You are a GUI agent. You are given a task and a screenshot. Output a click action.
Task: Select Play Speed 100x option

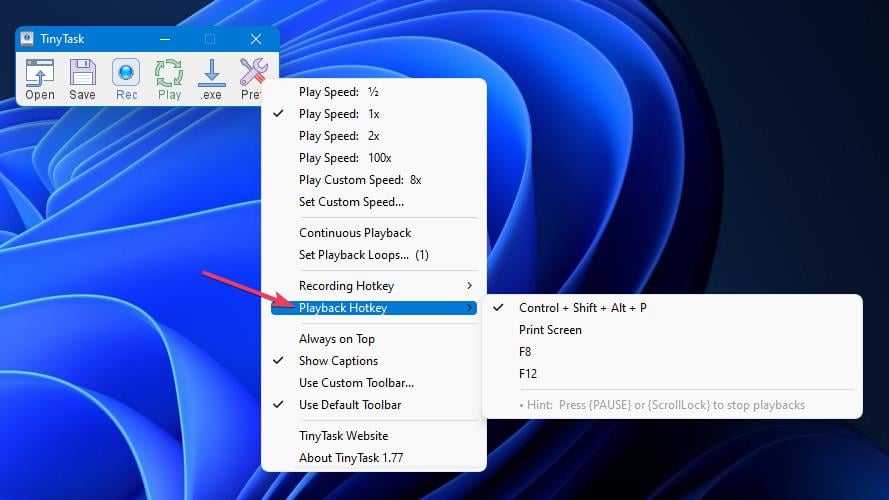point(374,158)
